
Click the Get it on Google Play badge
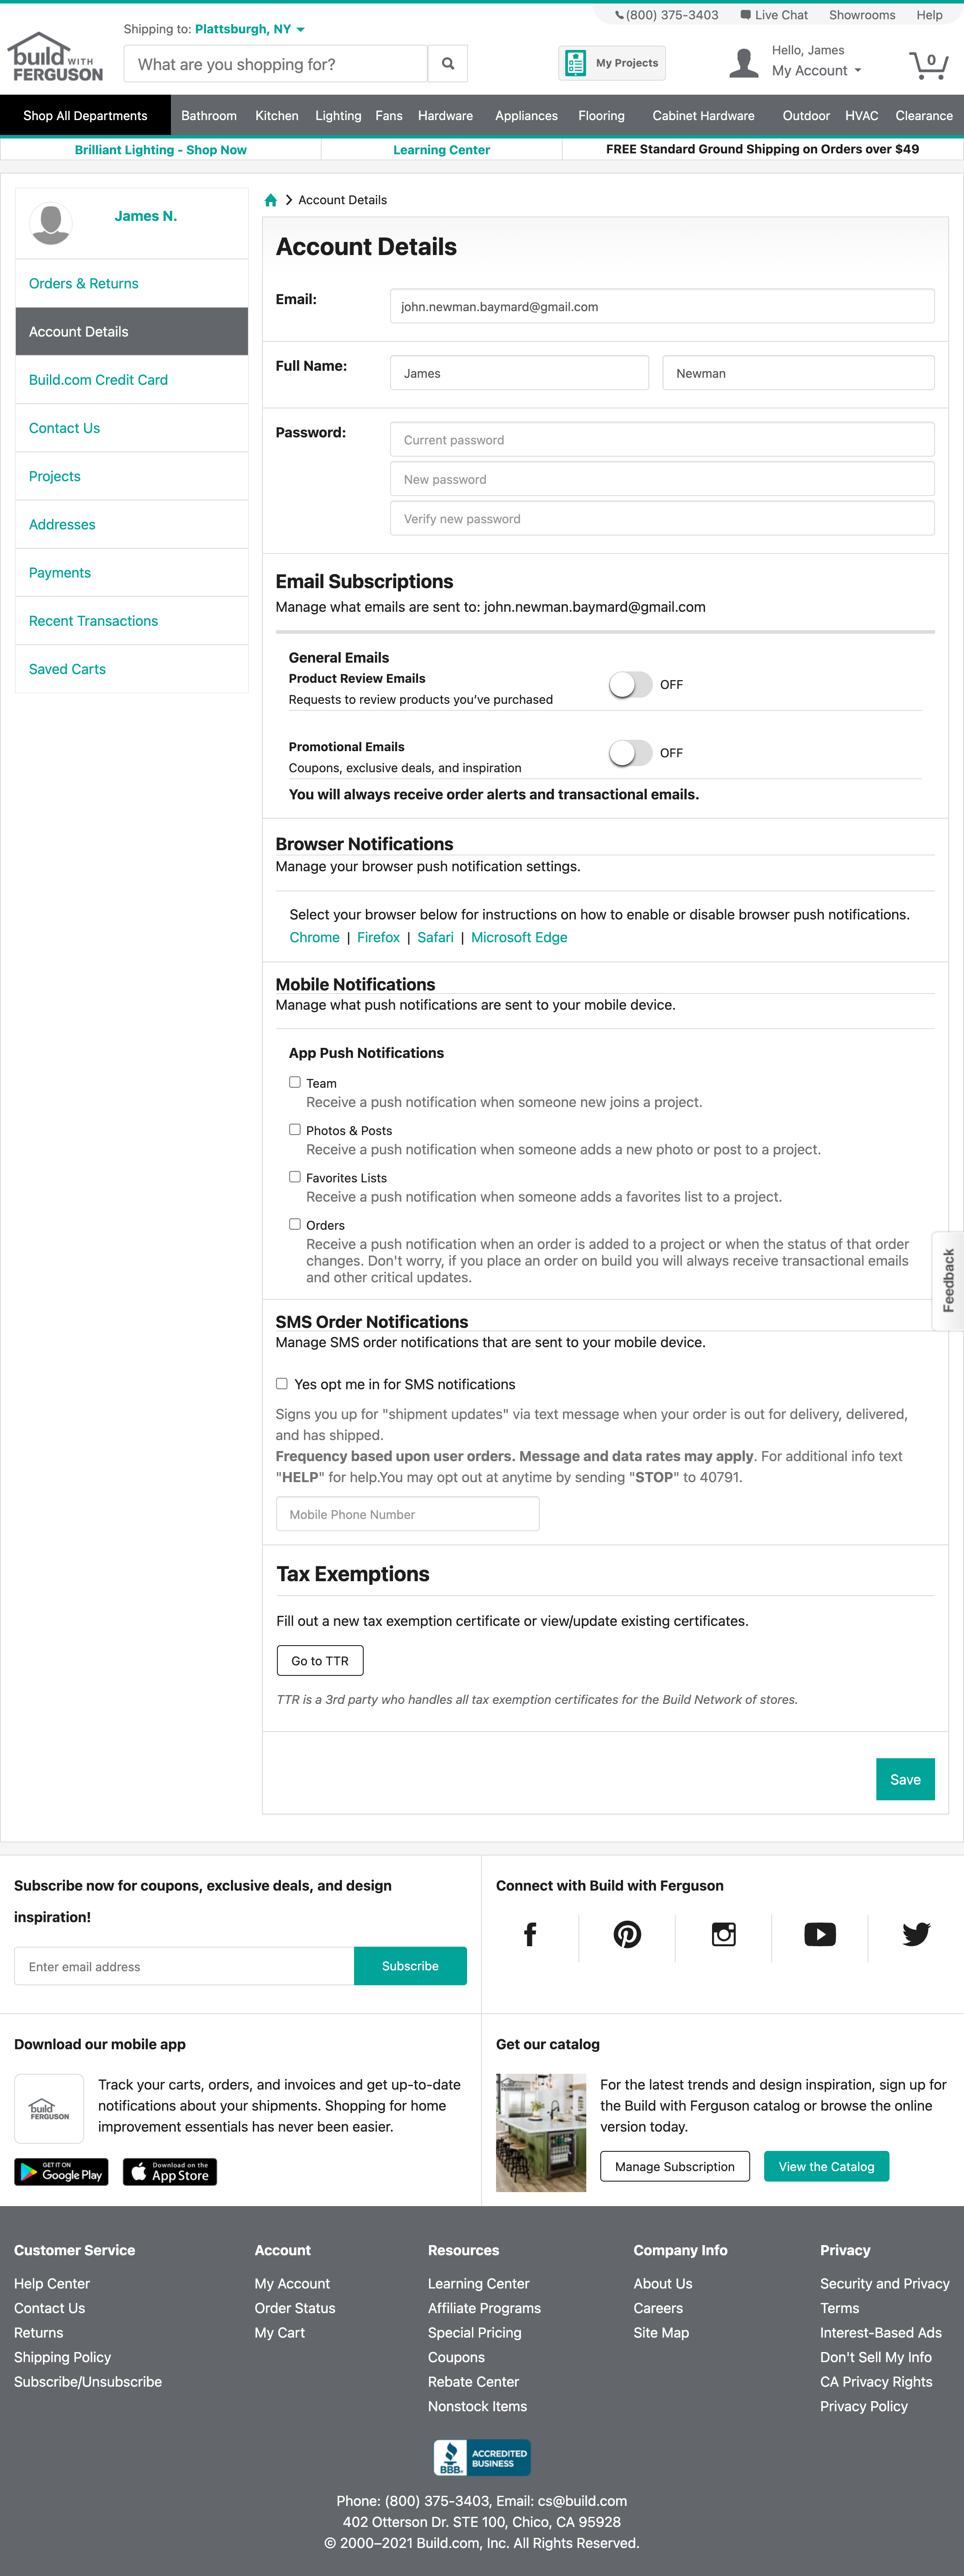tap(61, 2172)
